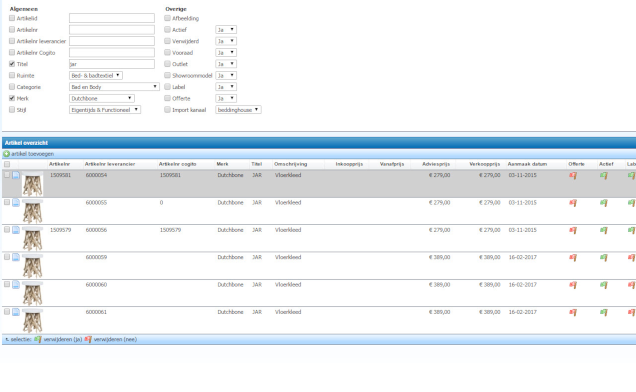This screenshot has width=636, height=392.
Task: Open the Actief Ja dropdown
Action: 226,30
